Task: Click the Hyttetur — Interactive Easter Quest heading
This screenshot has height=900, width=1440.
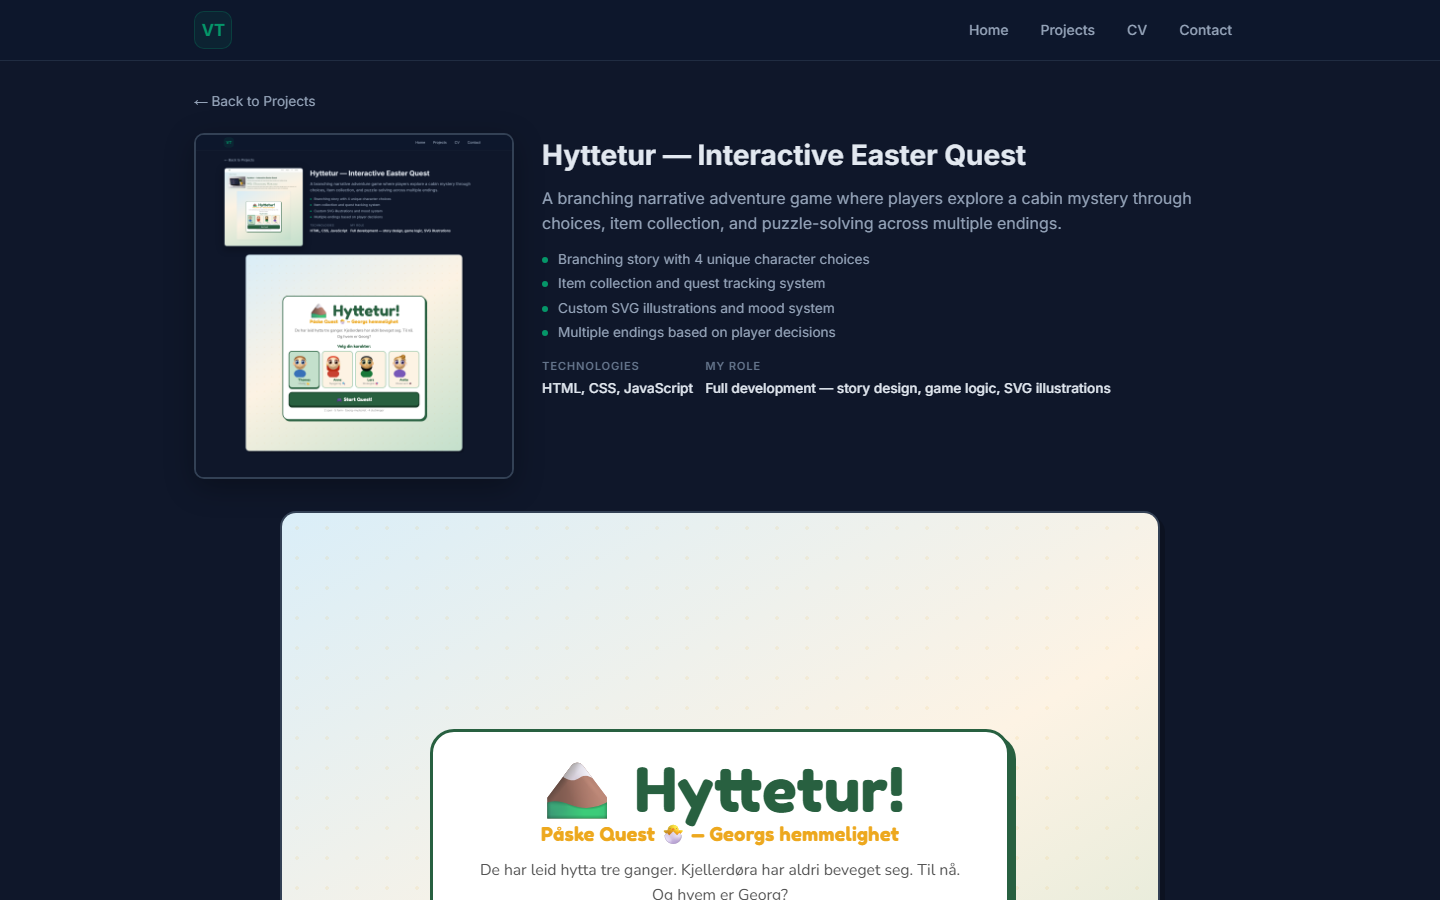Action: [x=784, y=155]
